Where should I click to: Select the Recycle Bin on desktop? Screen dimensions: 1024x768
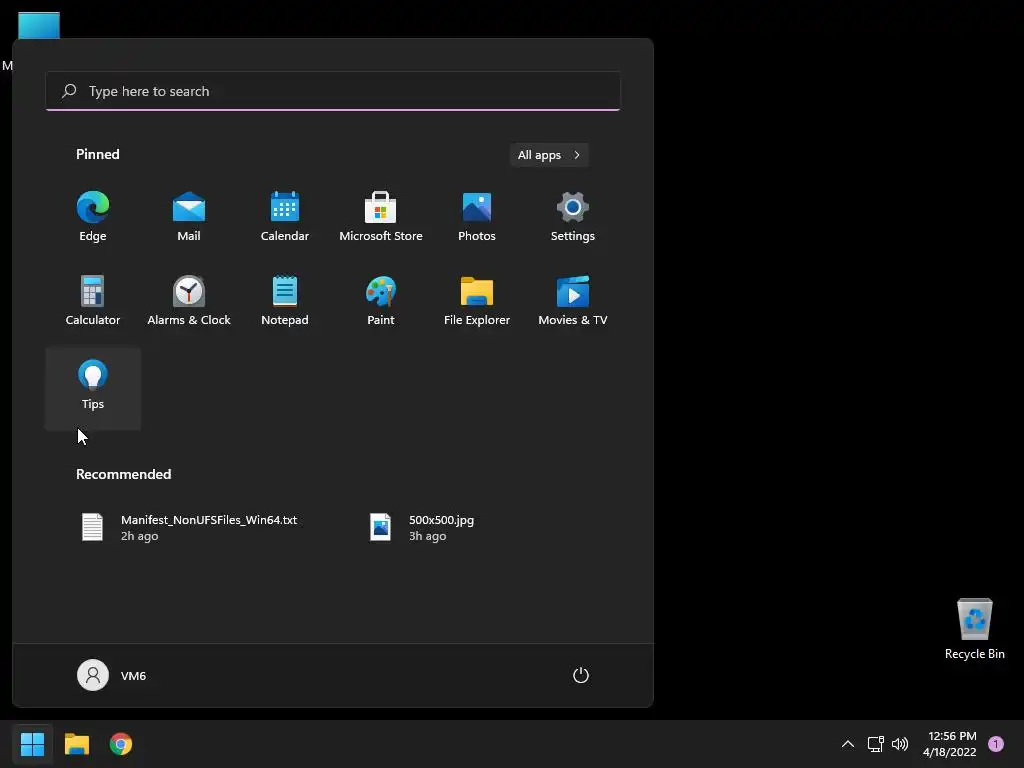(x=974, y=629)
